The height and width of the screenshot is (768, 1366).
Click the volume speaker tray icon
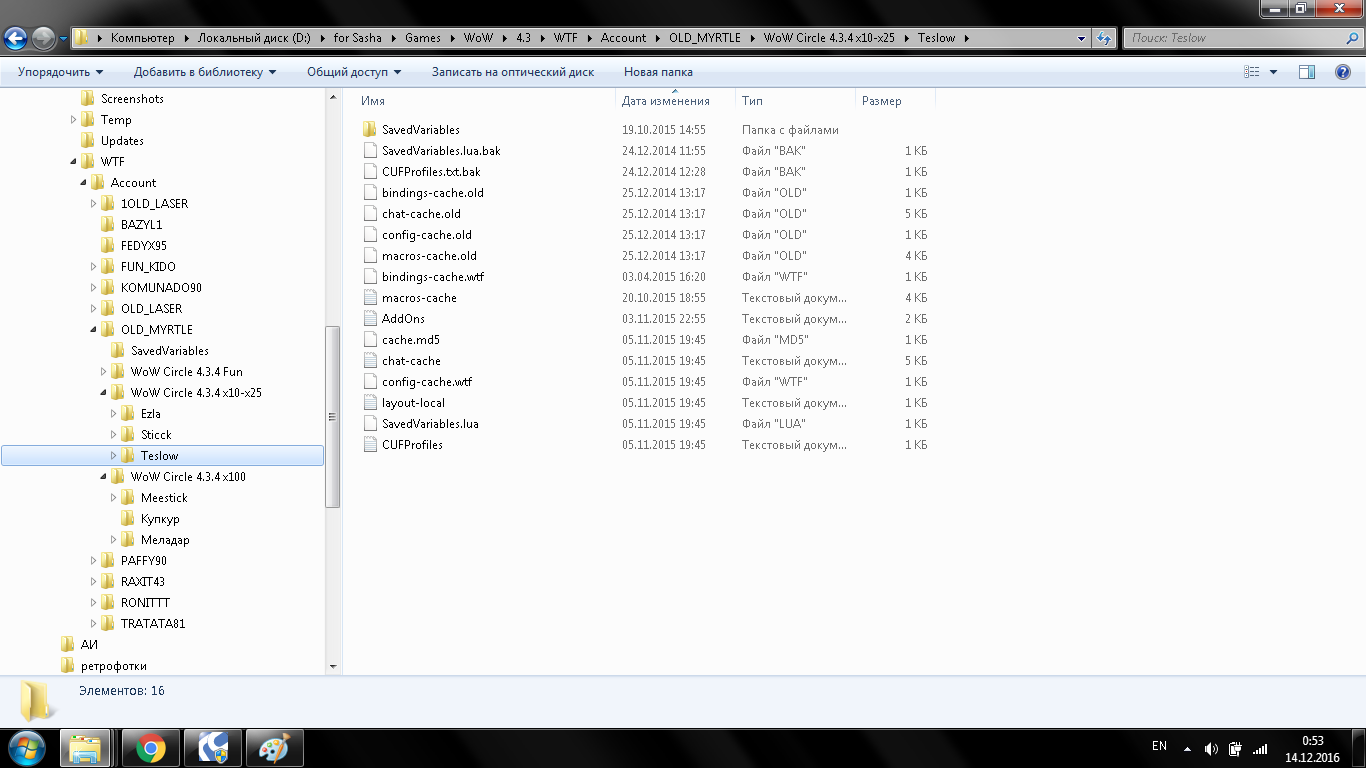click(1211, 748)
